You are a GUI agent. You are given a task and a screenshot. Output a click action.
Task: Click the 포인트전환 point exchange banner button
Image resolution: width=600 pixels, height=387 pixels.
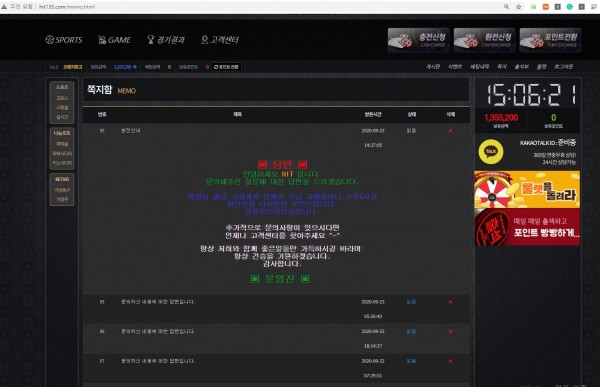(x=550, y=40)
